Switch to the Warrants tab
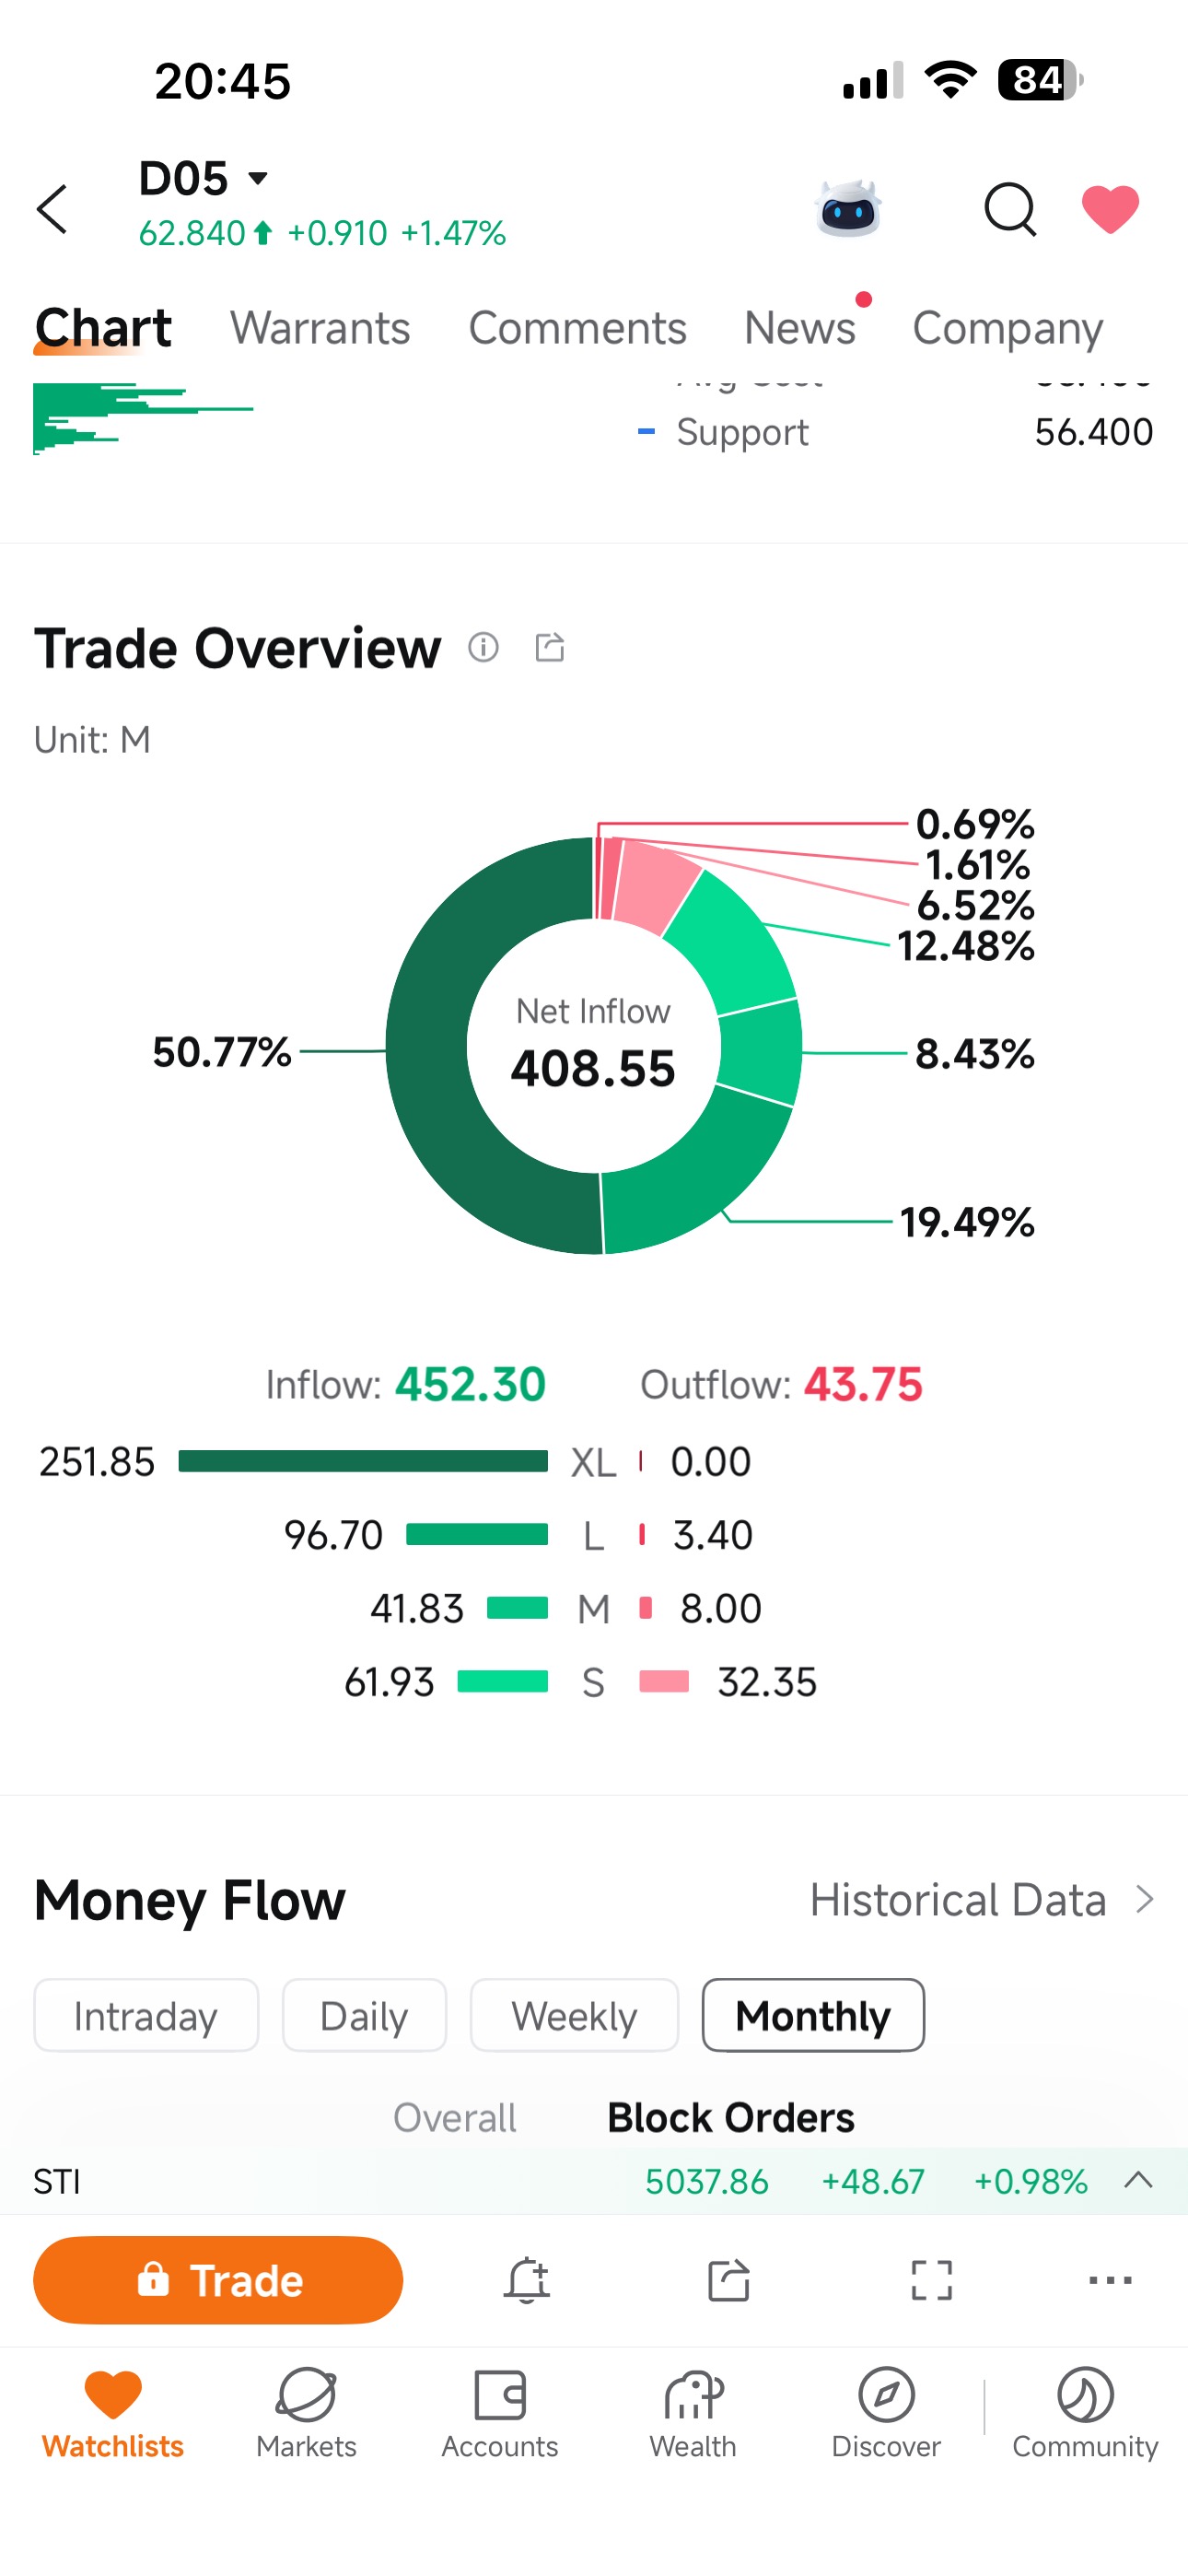This screenshot has height=2576, width=1188. pyautogui.click(x=320, y=328)
